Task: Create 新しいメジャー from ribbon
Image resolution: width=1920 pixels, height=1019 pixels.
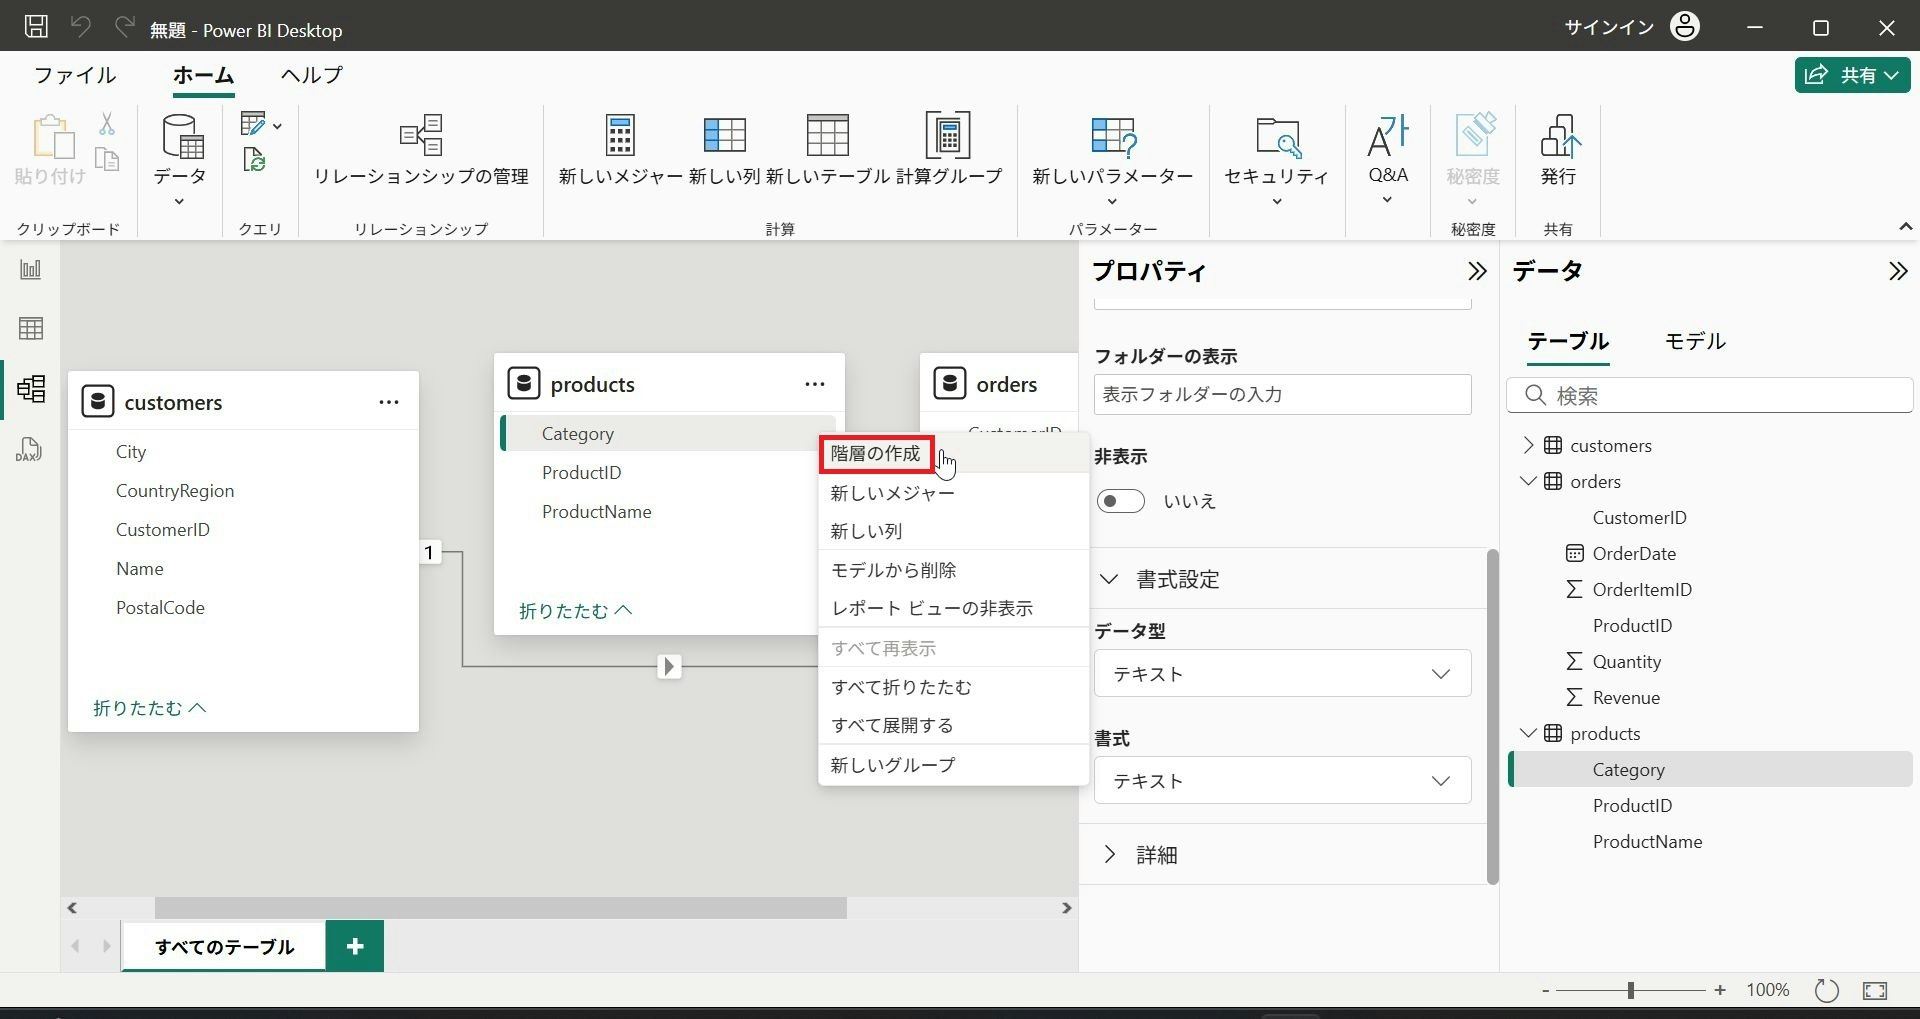Action: [620, 150]
